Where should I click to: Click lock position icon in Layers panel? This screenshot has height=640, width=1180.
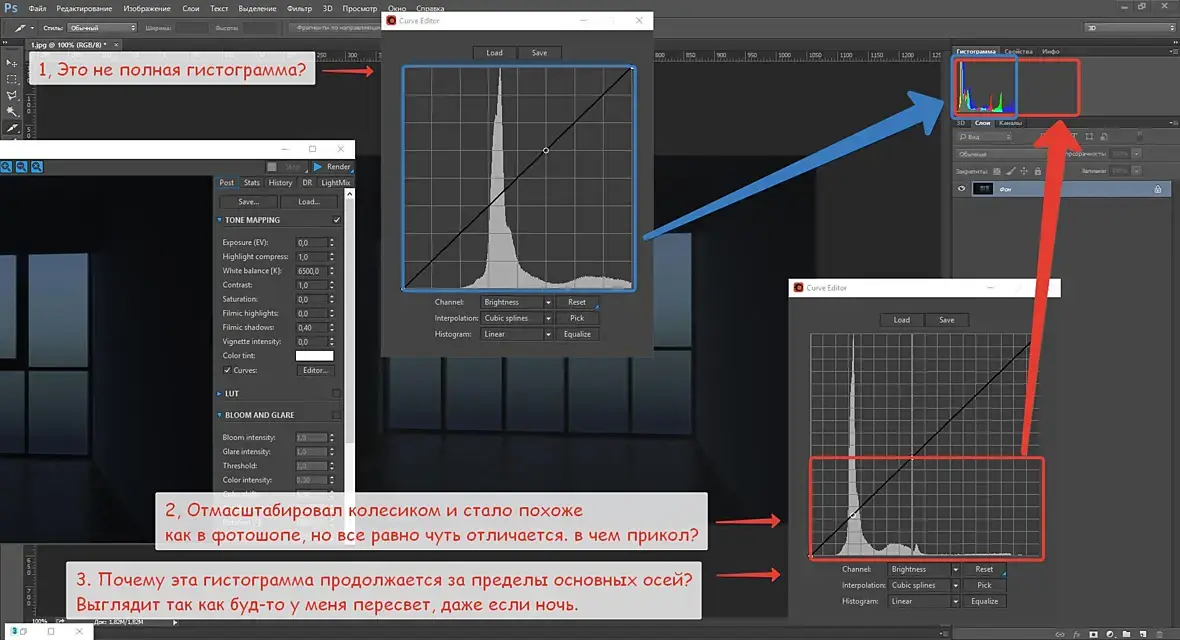click(1023, 171)
